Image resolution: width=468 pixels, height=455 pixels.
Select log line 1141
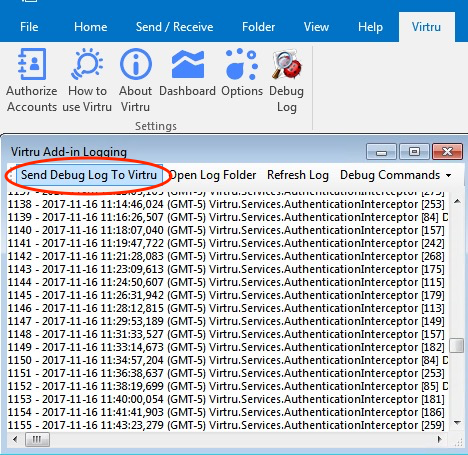click(x=226, y=243)
